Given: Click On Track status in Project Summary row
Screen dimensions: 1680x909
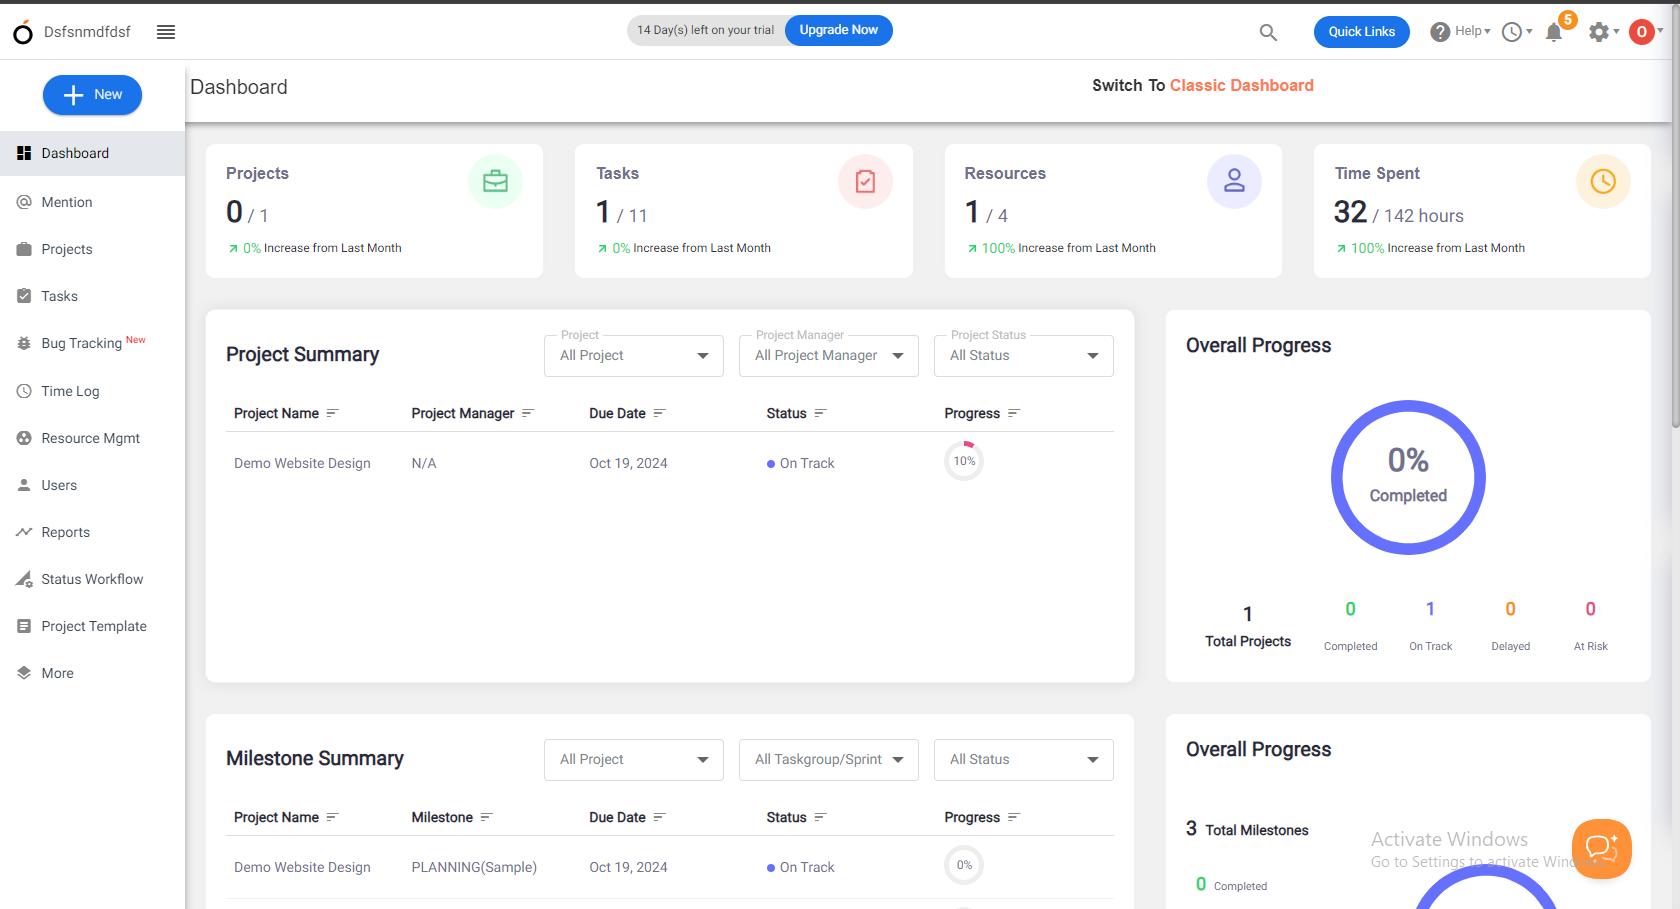Looking at the screenshot, I should 800,463.
